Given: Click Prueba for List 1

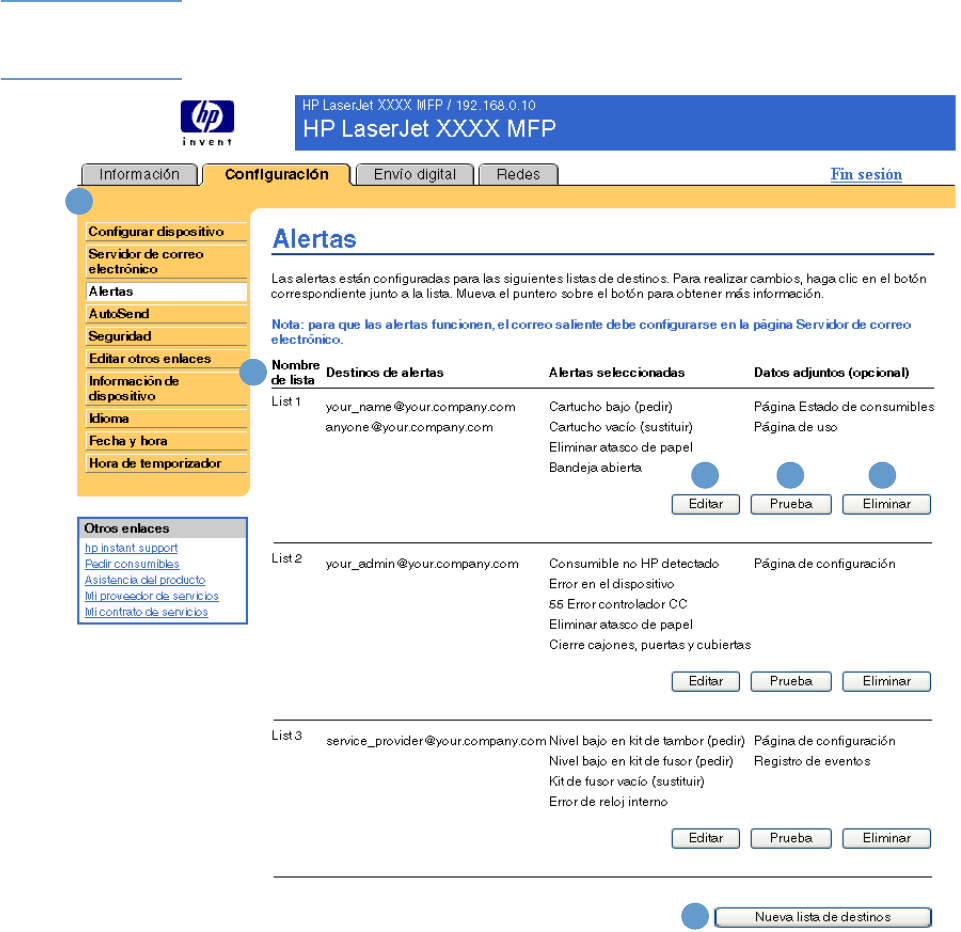Looking at the screenshot, I should tap(791, 504).
